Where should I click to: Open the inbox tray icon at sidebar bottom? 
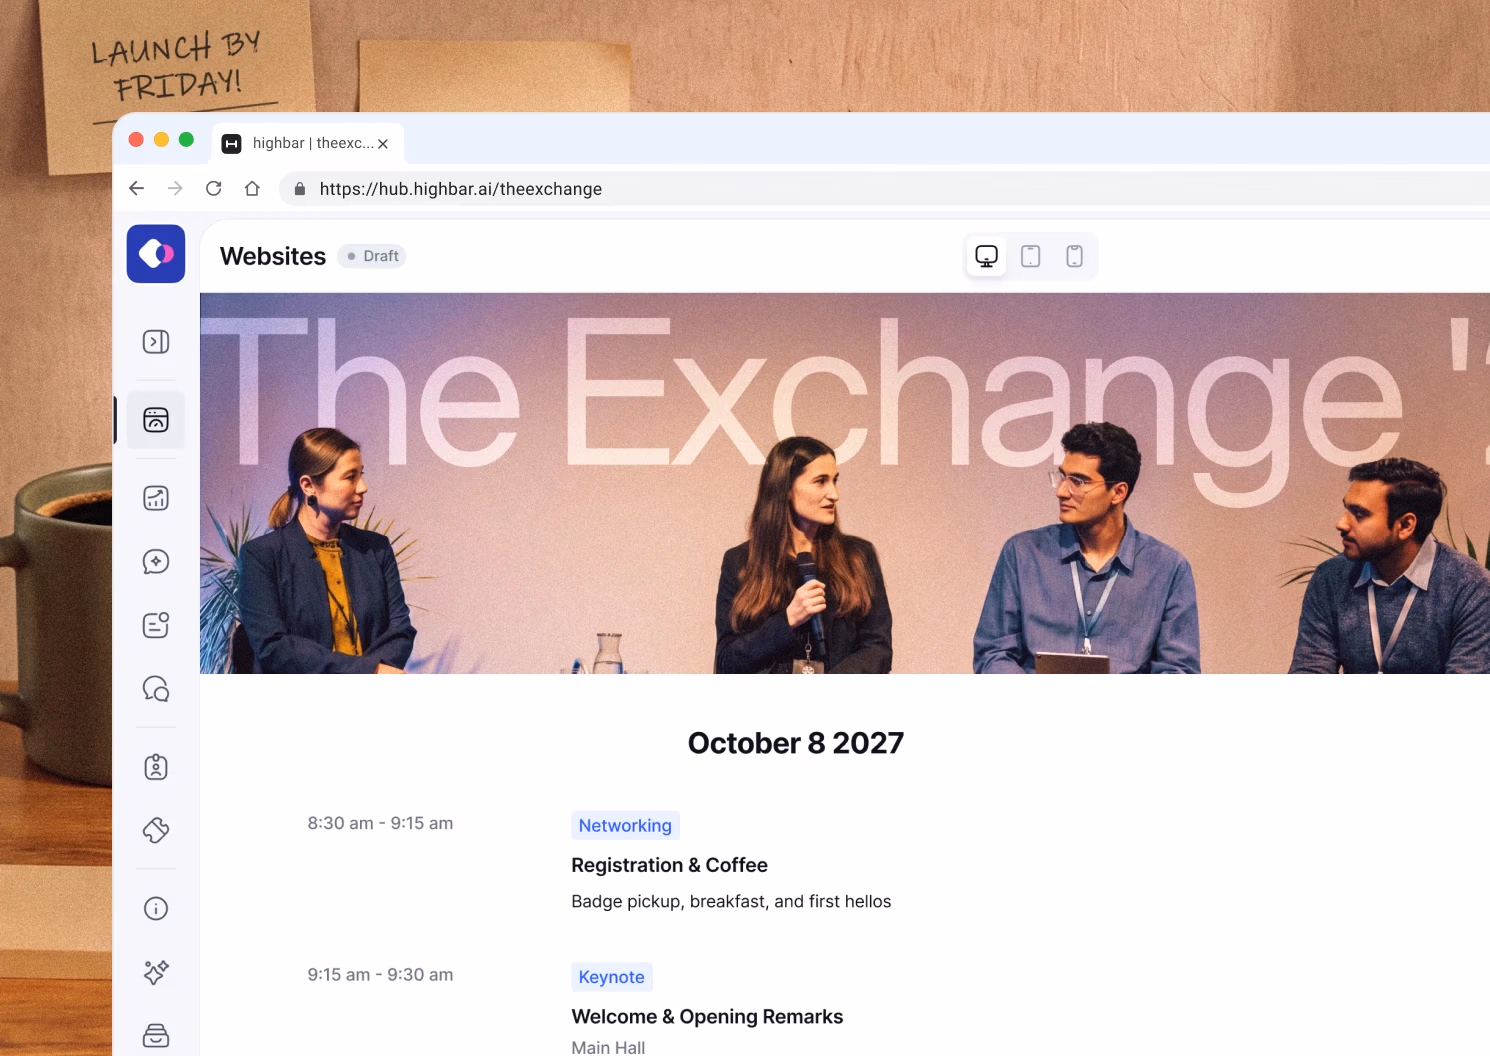pyautogui.click(x=156, y=1035)
